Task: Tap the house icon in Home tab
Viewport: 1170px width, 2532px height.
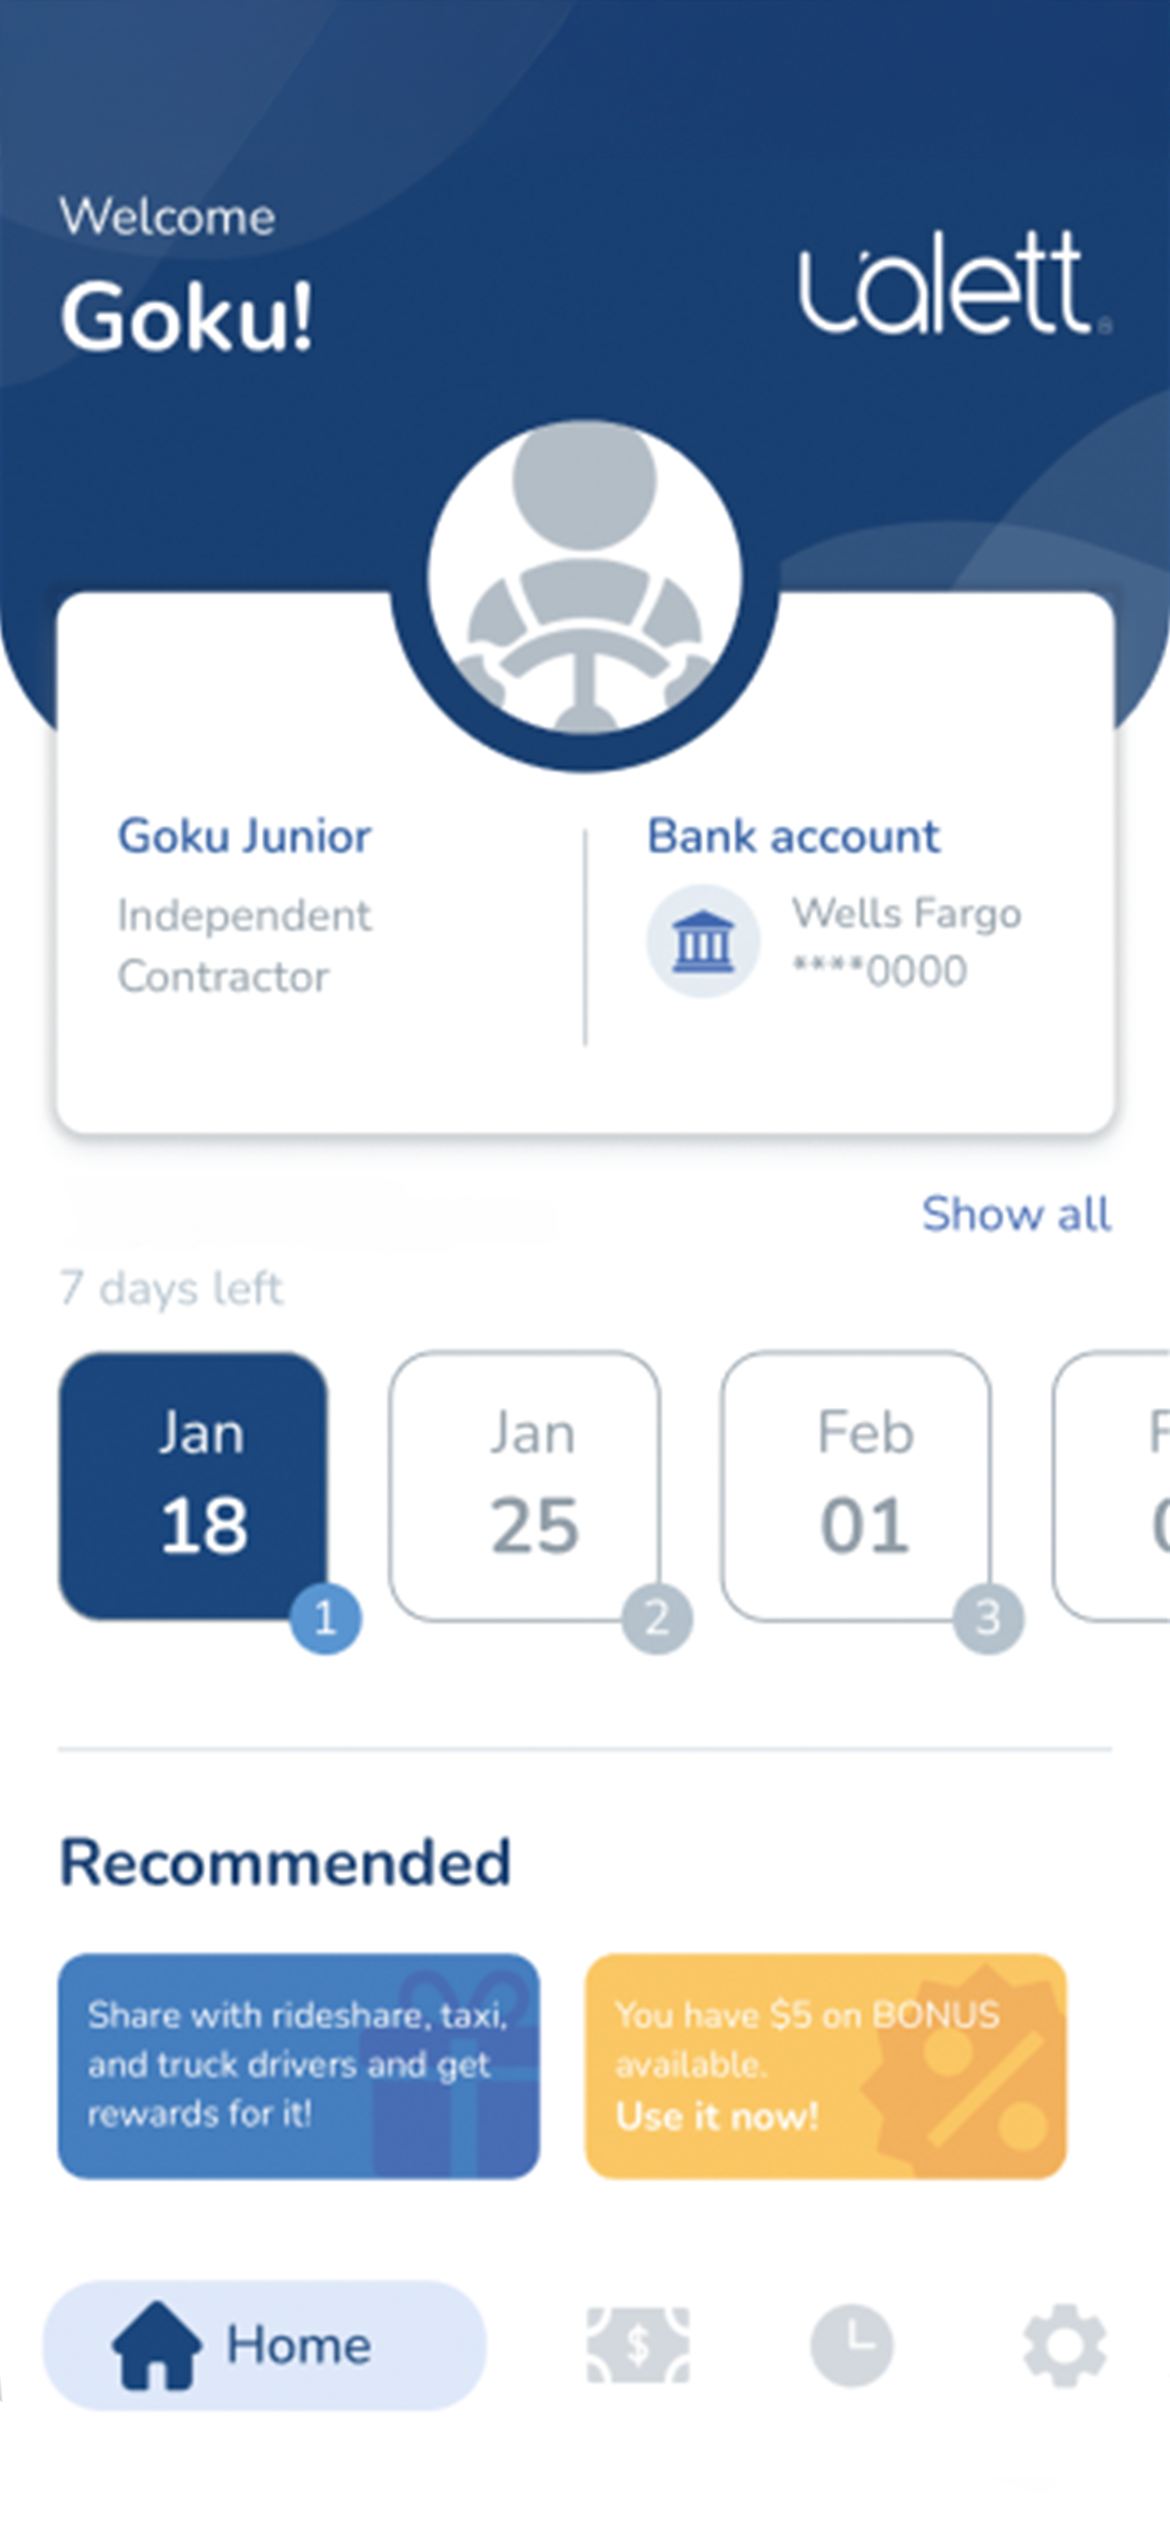Action: coord(157,2345)
